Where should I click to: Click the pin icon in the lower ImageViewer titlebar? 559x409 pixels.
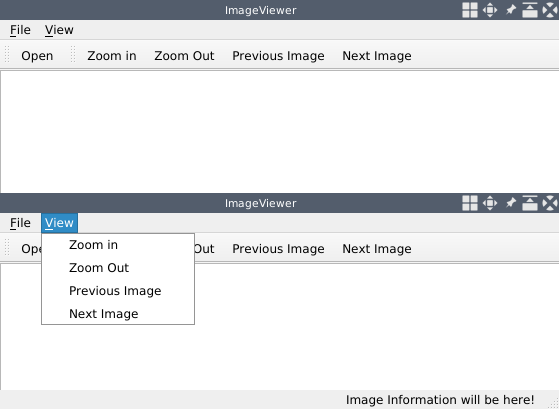[x=511, y=203]
